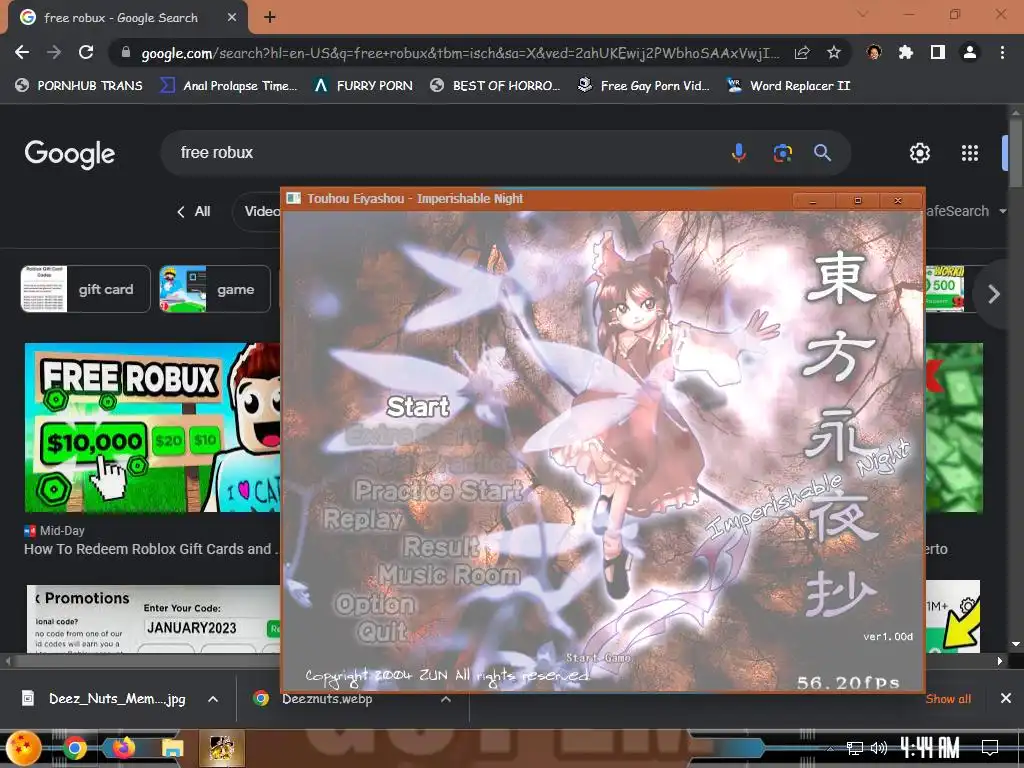
Task: Share this page from the address bar
Action: coord(802,53)
